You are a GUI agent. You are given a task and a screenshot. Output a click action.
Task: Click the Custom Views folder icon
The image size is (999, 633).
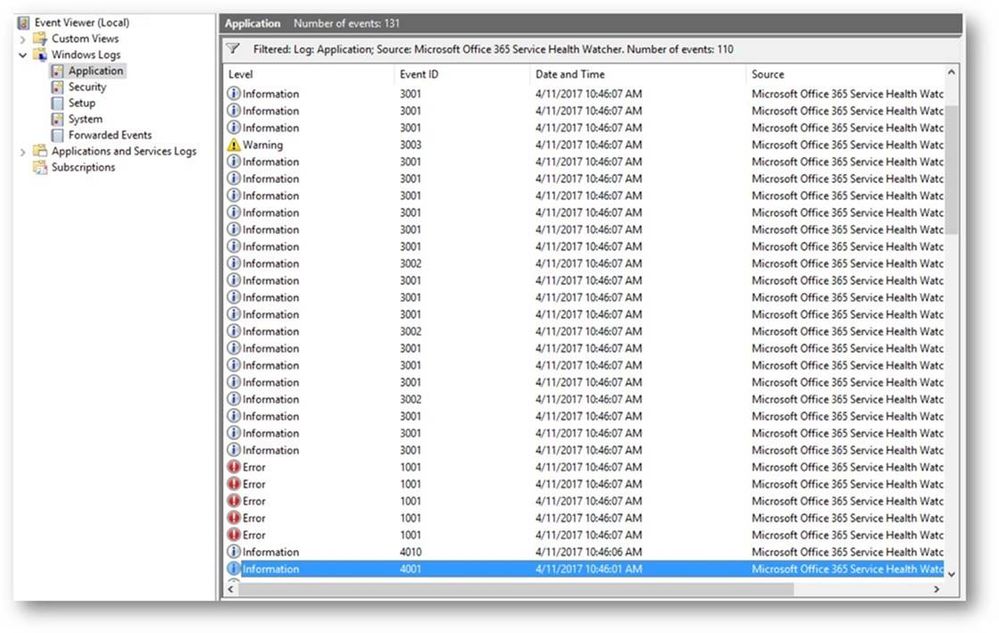click(x=40, y=39)
